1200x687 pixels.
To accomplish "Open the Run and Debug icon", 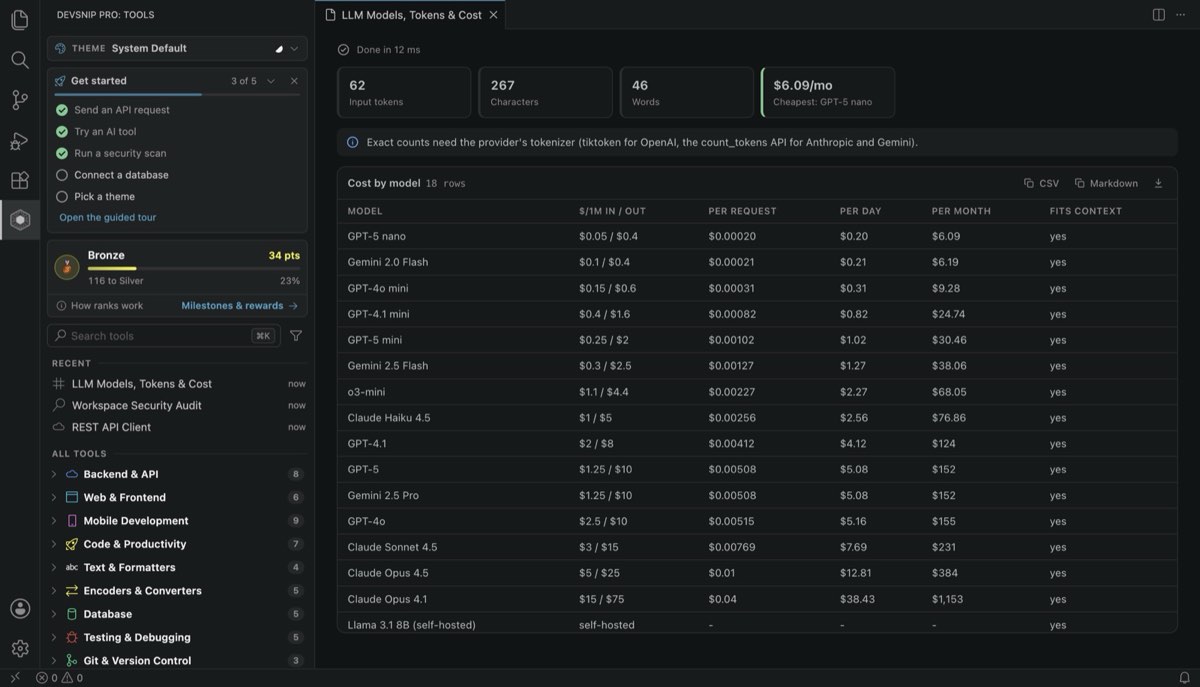I will (x=20, y=140).
